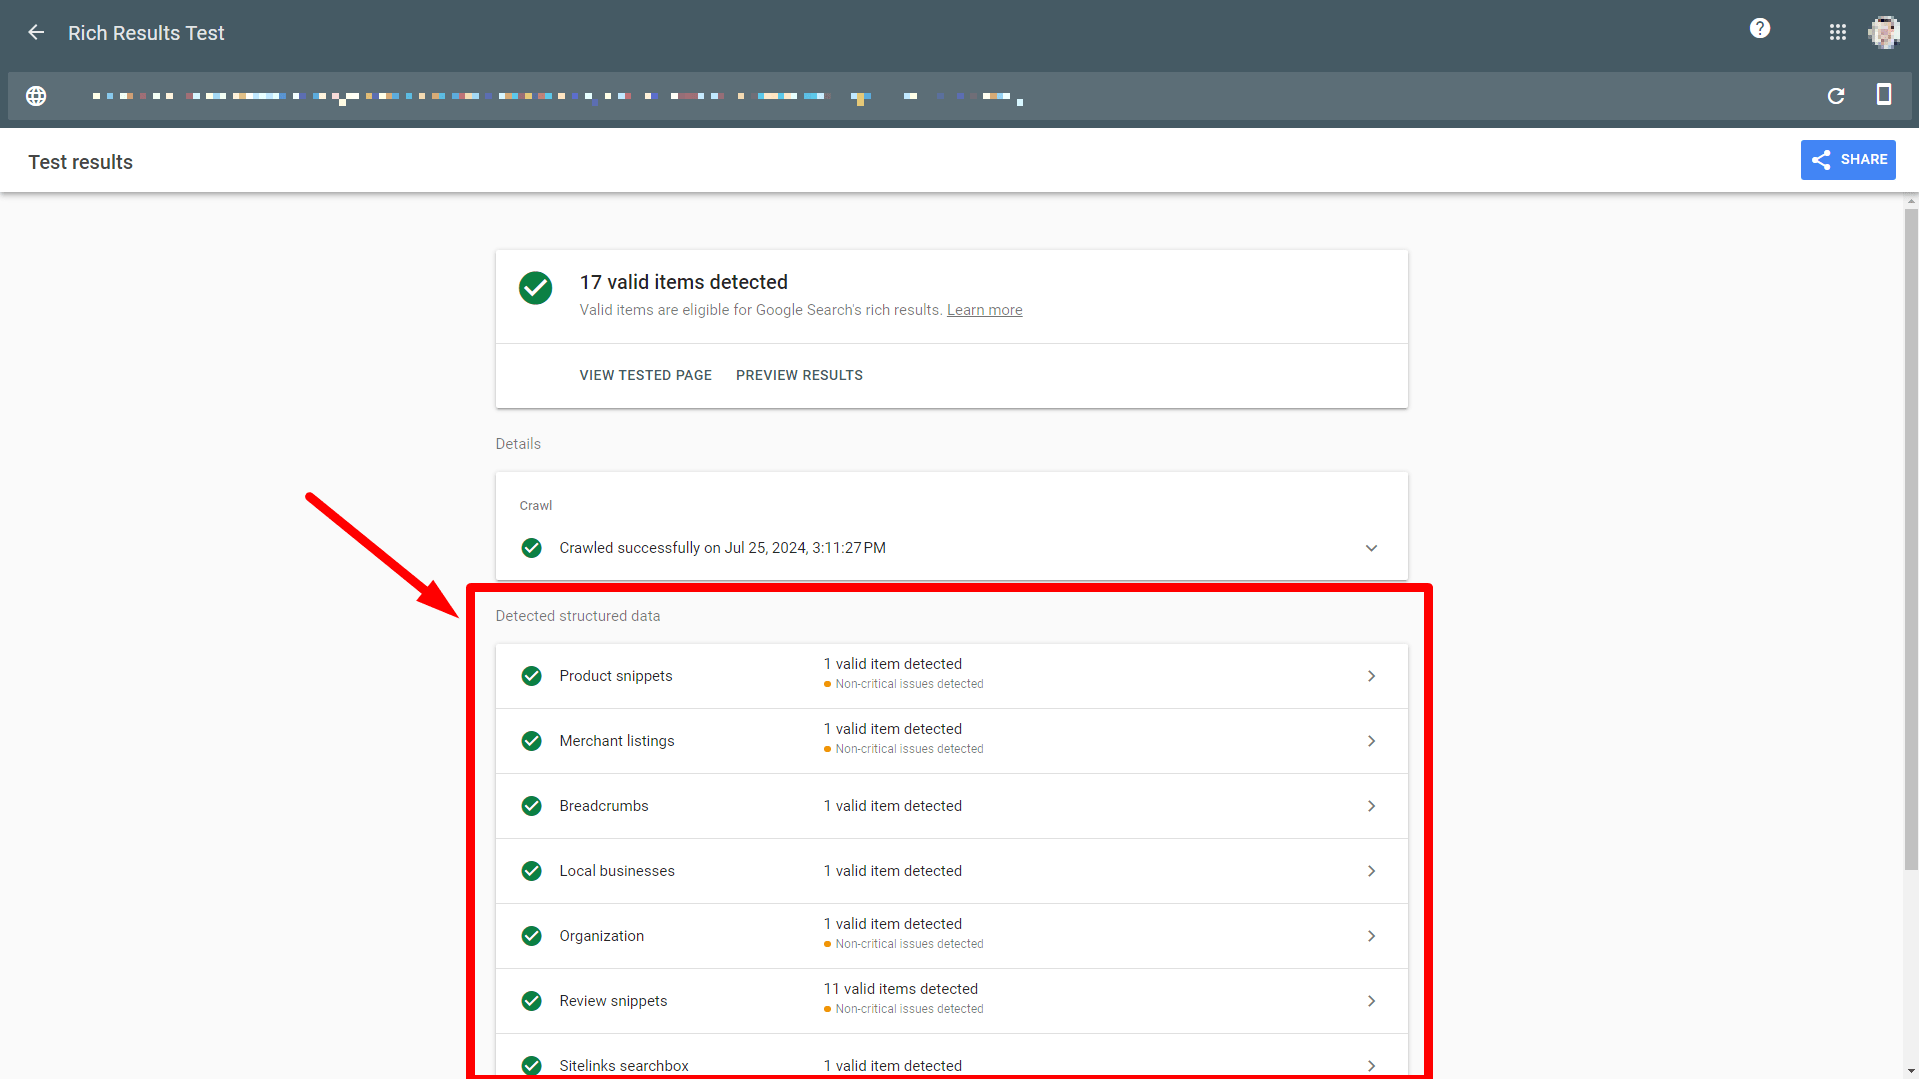Click 'Crawled successfully on Jul 25, 2024' text
This screenshot has width=1919, height=1079.
(722, 548)
